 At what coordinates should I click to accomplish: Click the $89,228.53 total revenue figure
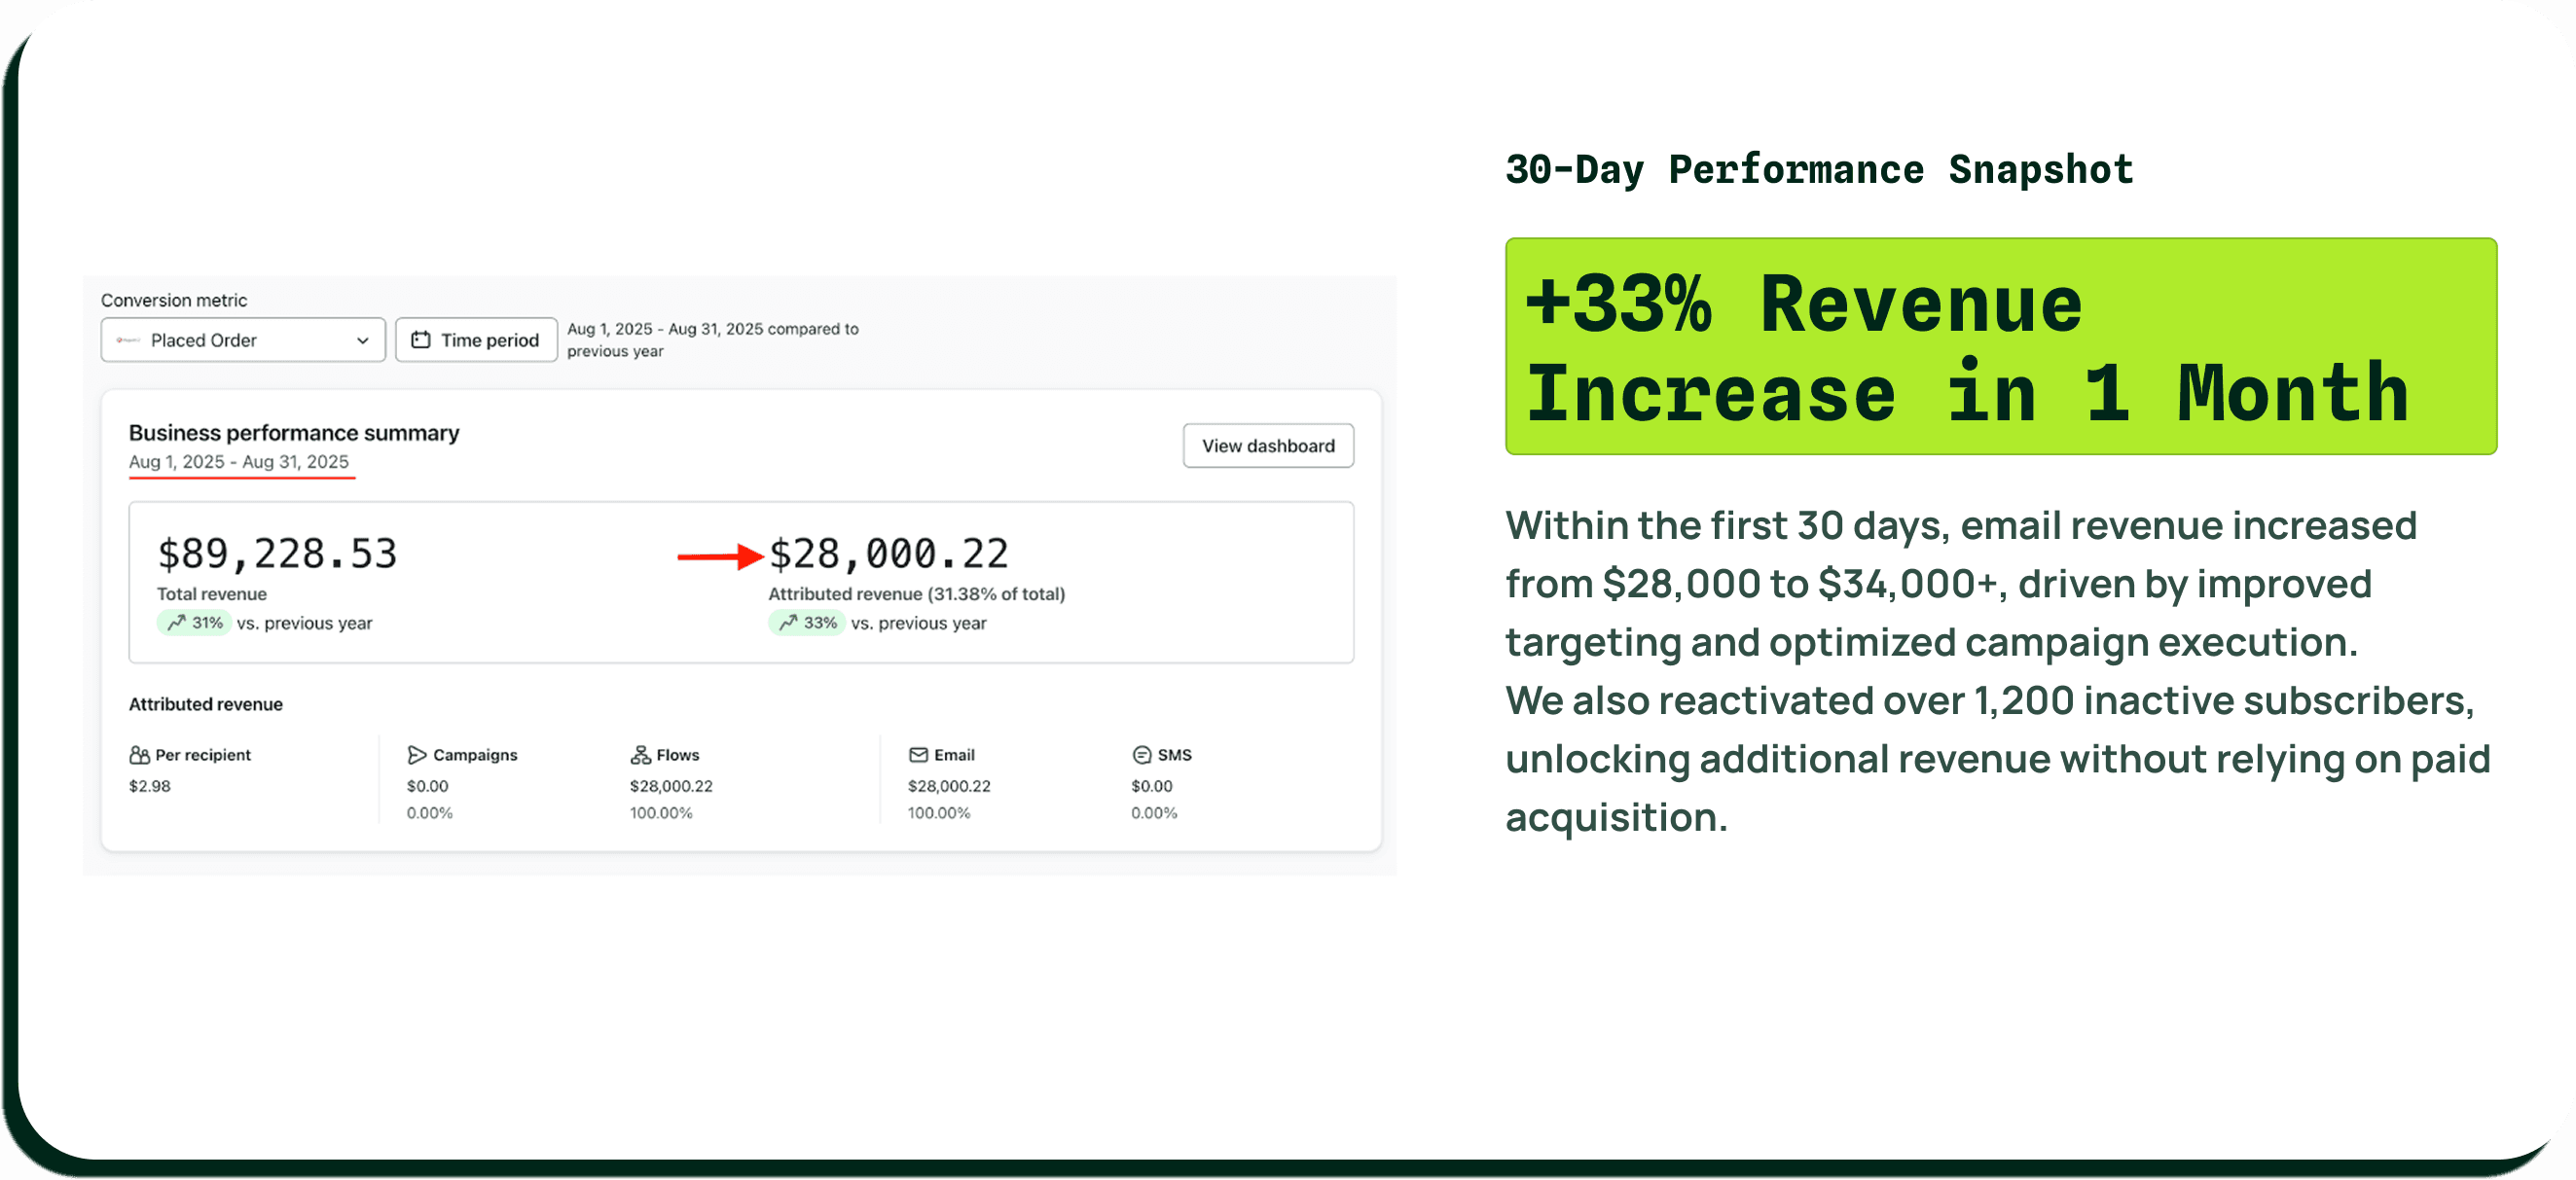point(277,554)
